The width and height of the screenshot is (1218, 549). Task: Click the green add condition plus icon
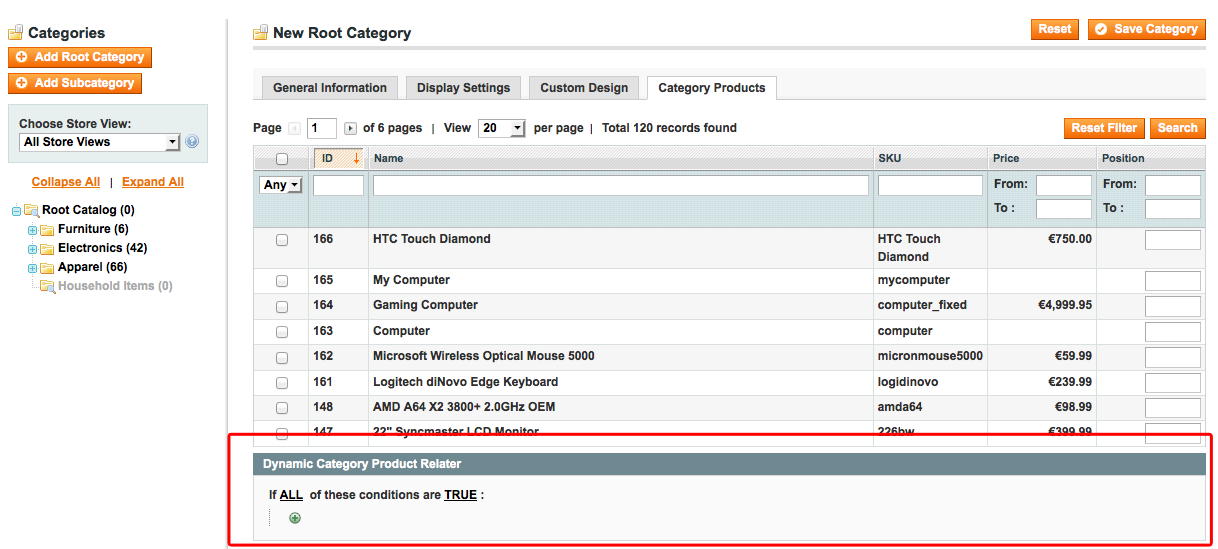coord(295,518)
